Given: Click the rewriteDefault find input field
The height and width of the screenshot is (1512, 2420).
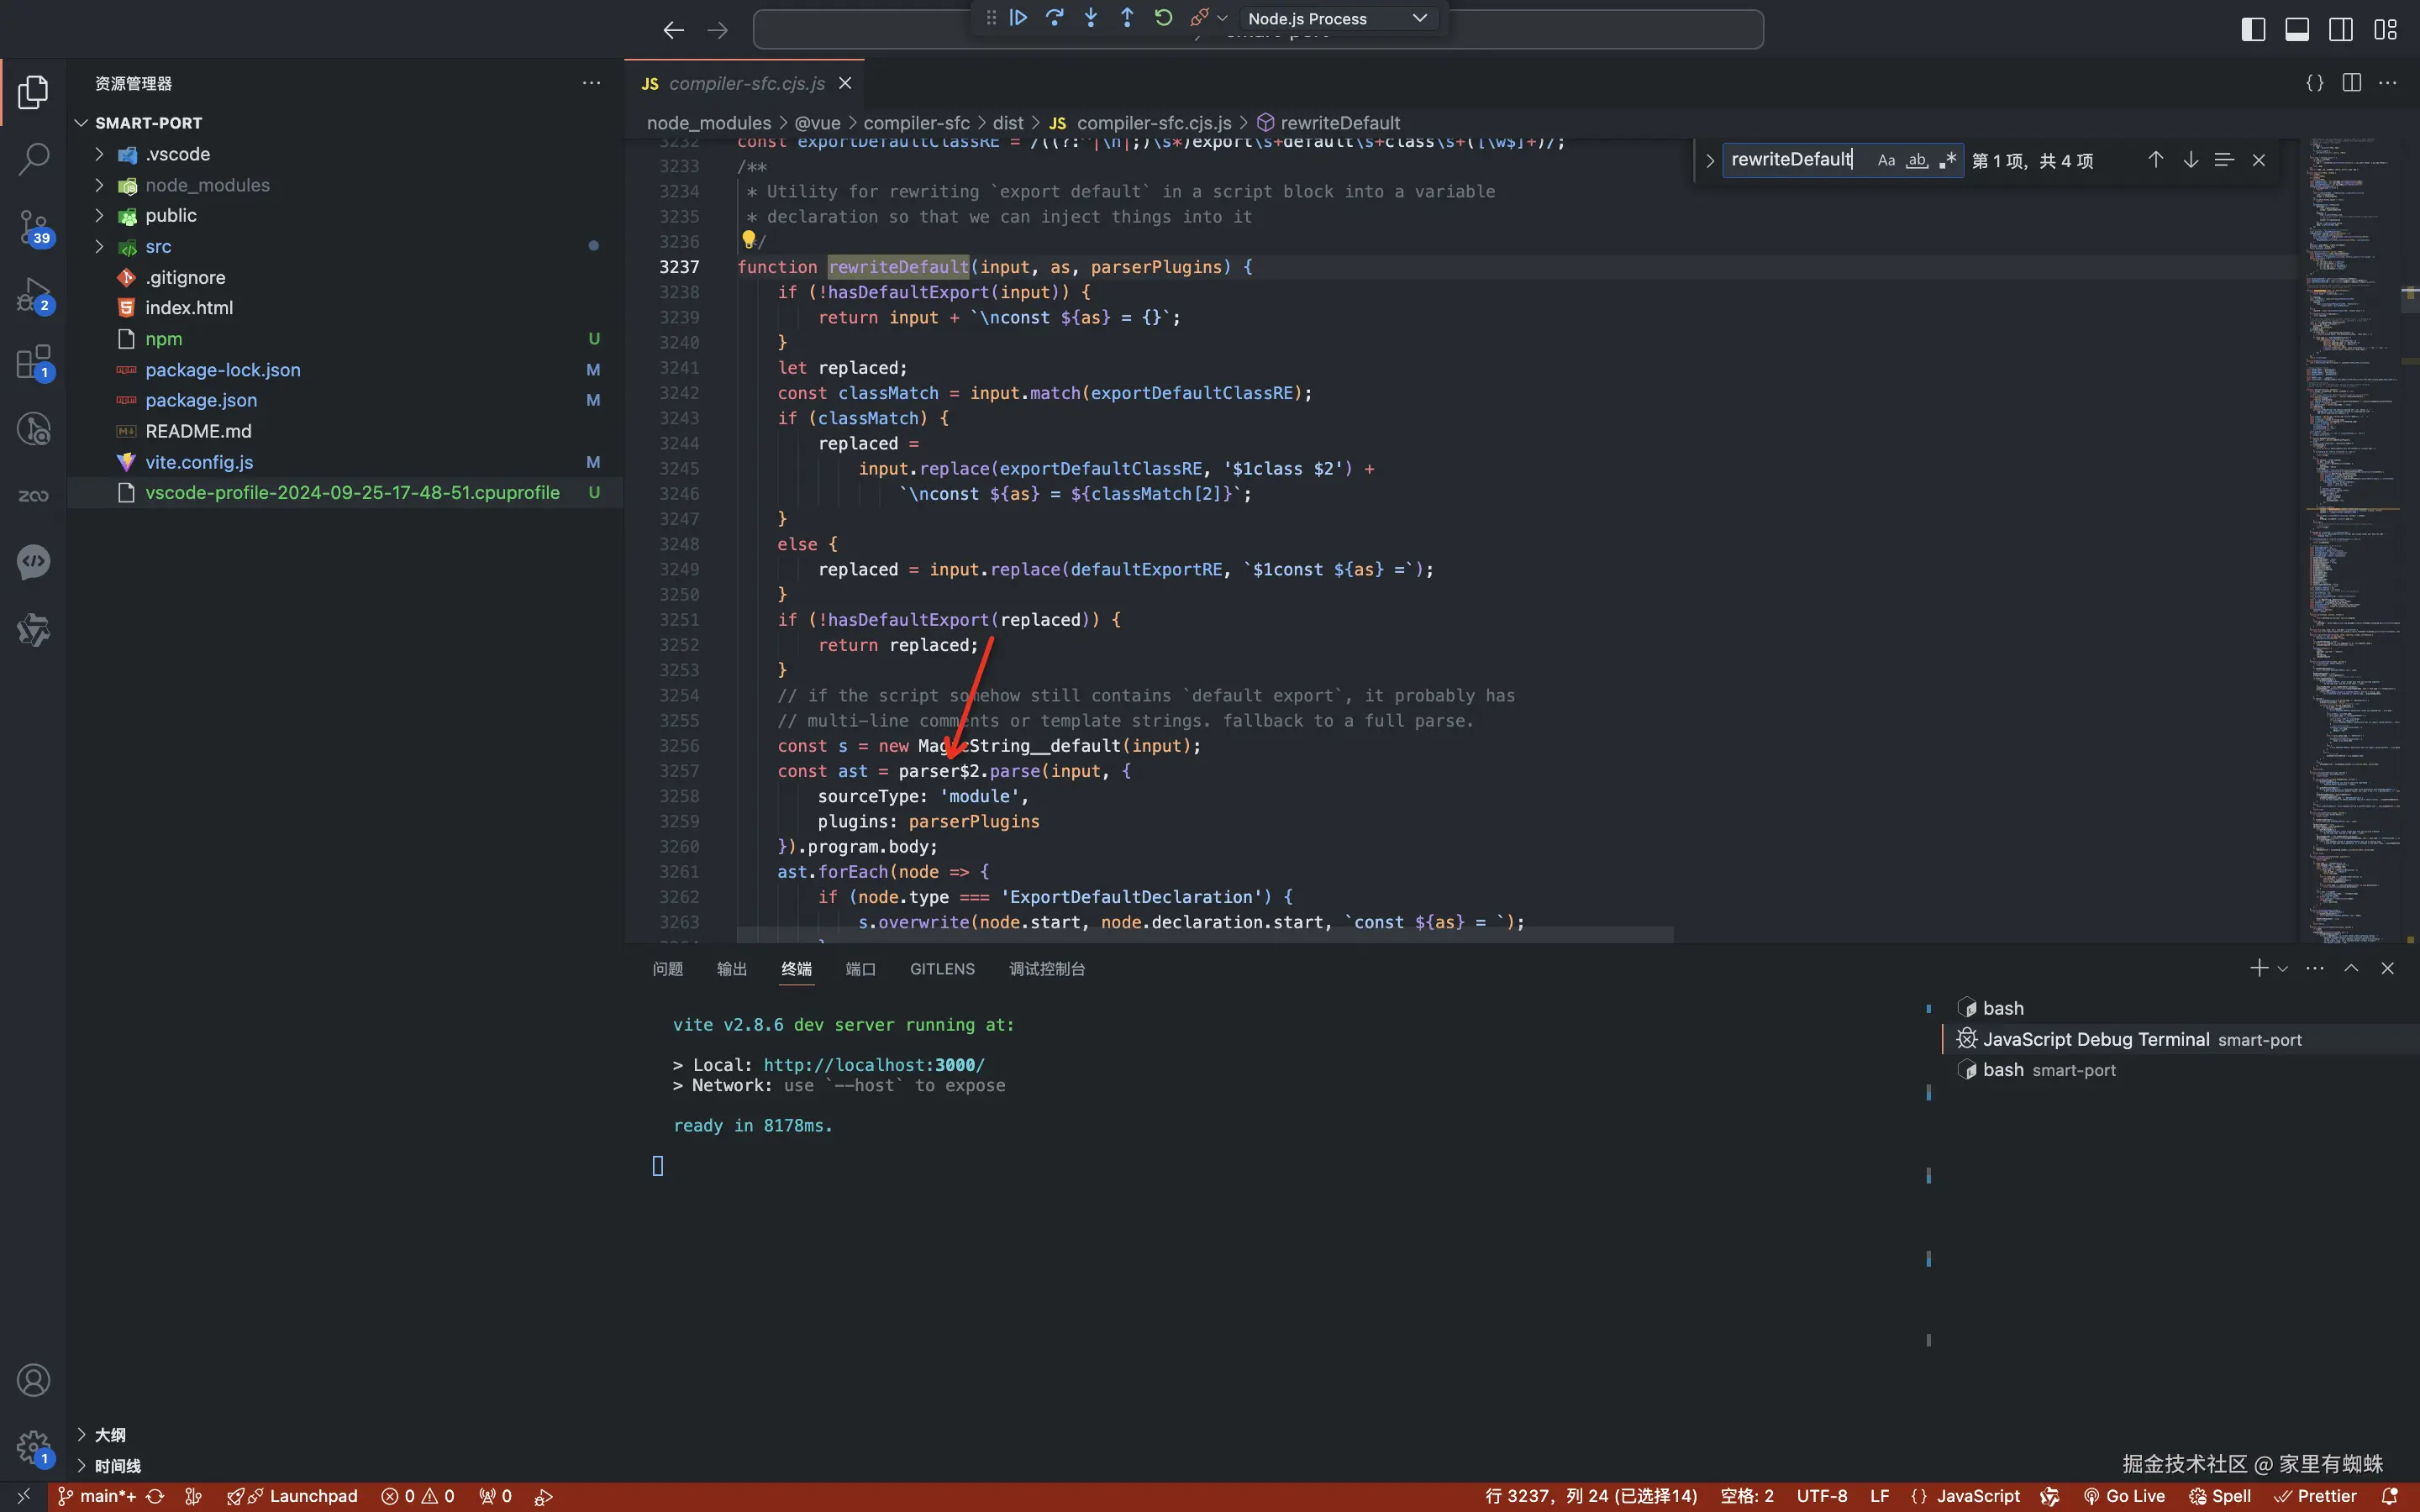Looking at the screenshot, I should click(x=1790, y=160).
